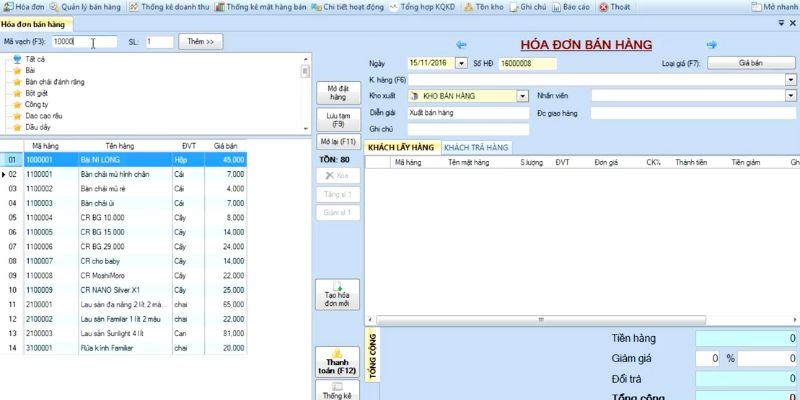Open Chi tiết hoạt động

click(x=347, y=7)
